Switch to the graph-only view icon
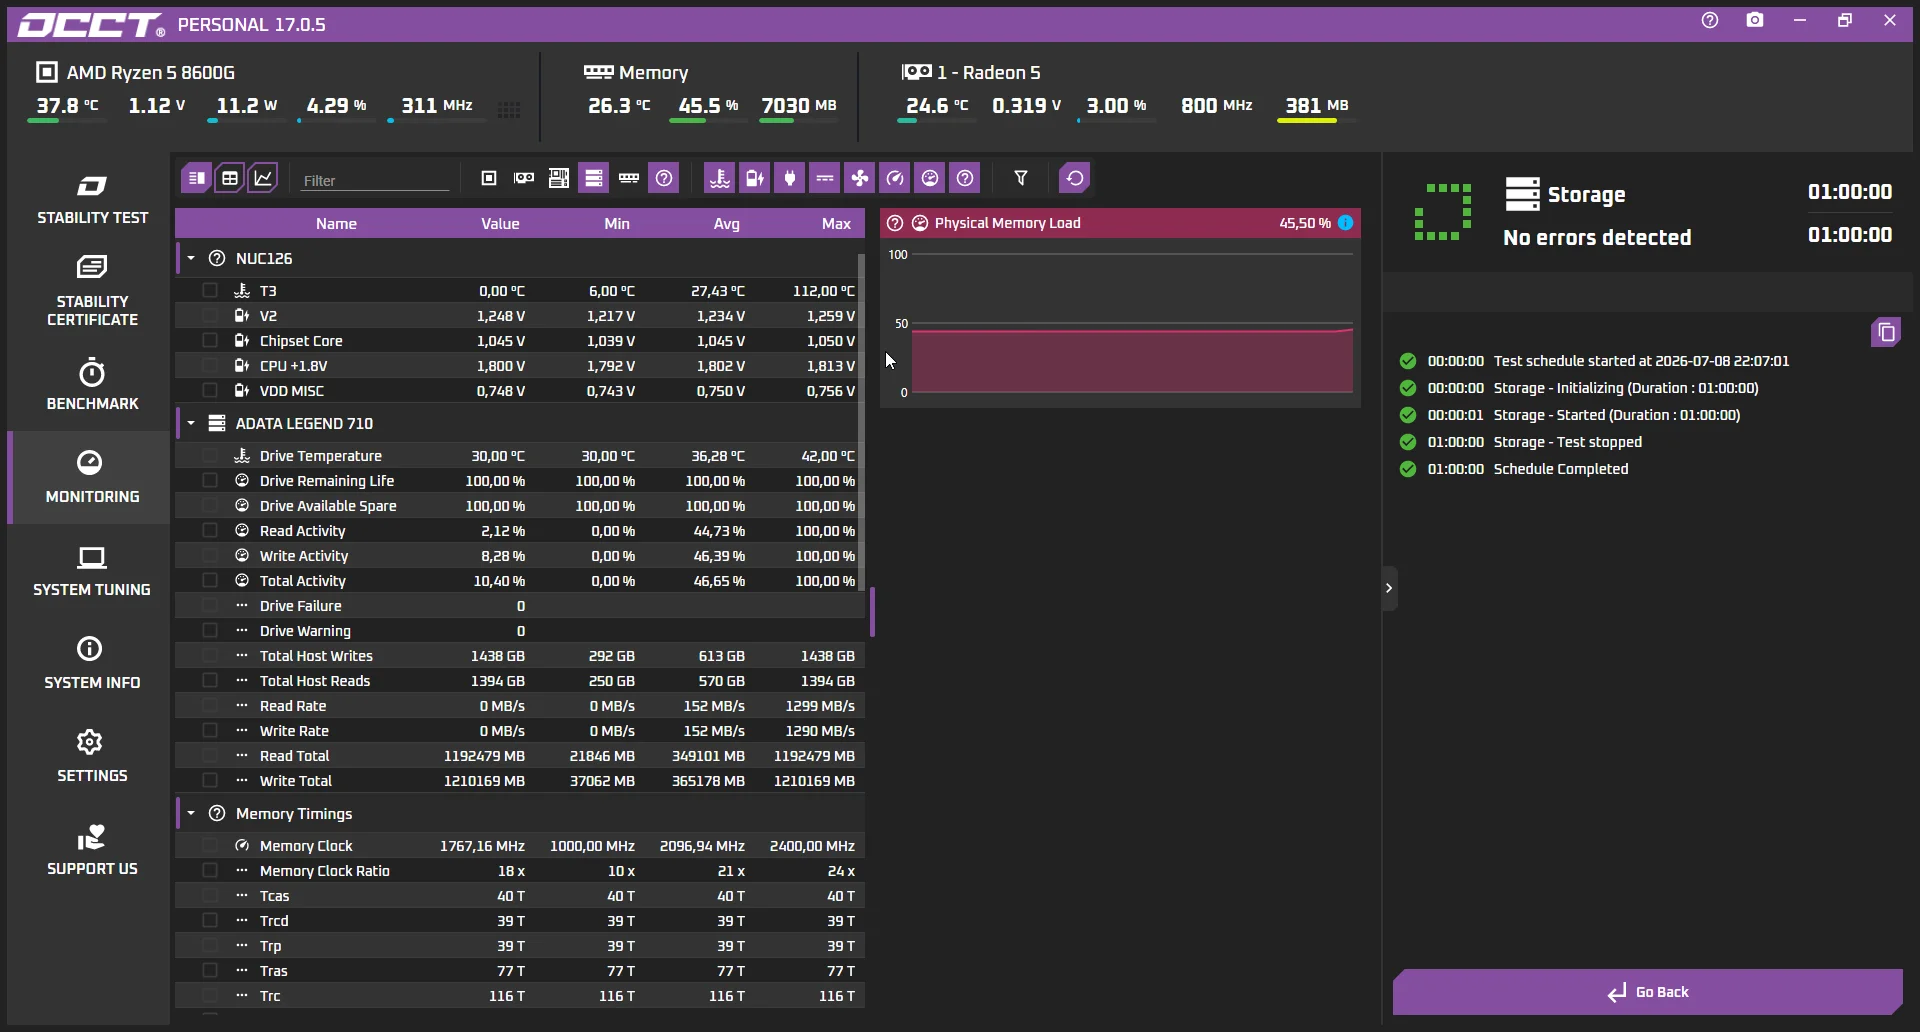 tap(263, 178)
